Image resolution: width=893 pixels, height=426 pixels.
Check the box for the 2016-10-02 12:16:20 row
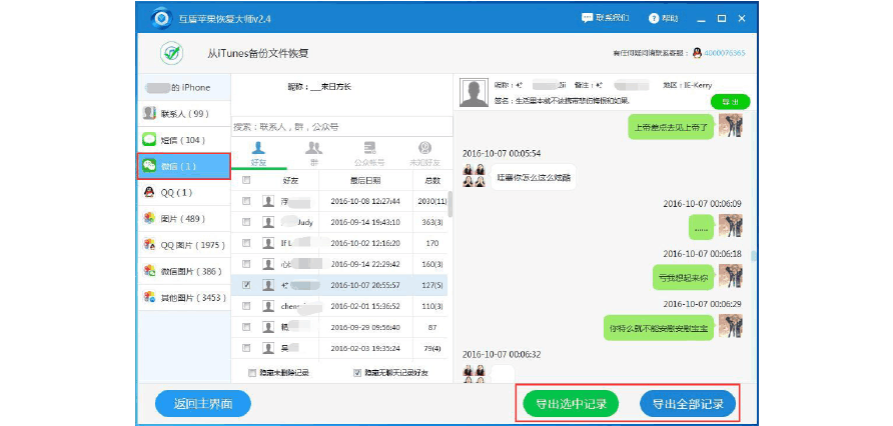(x=246, y=243)
